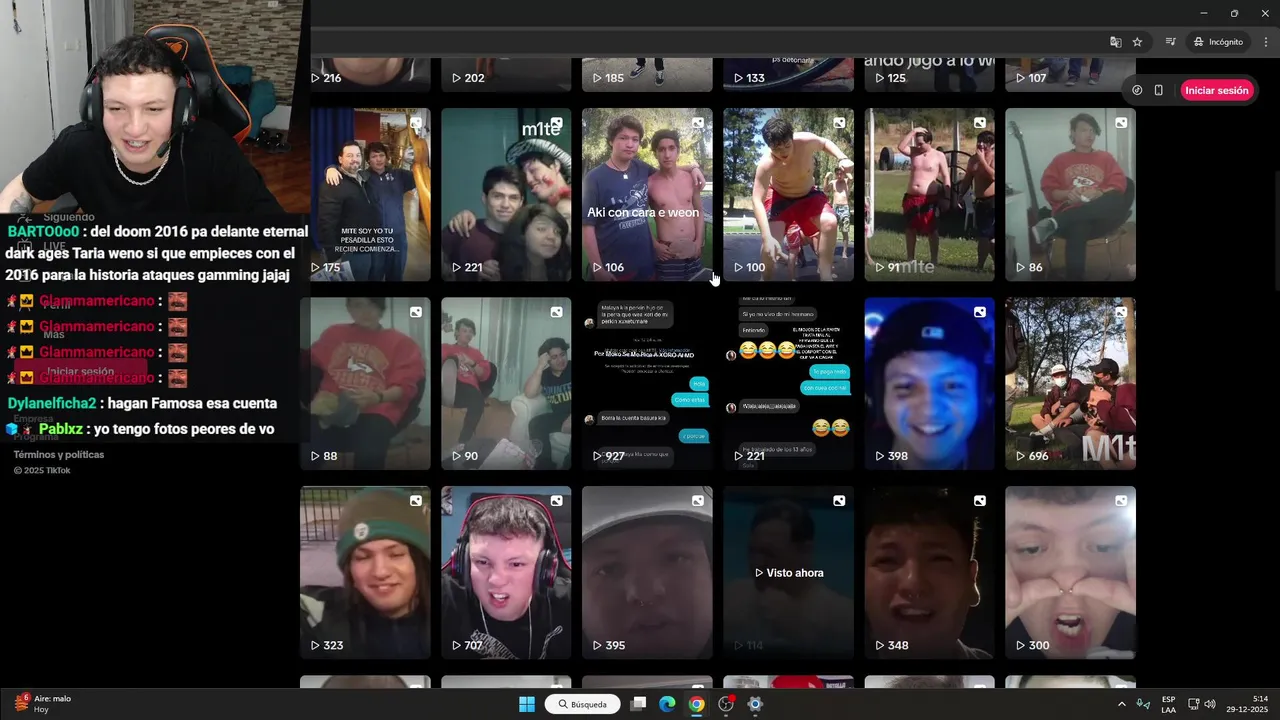Click the network icon in system tray
1280x720 pixels.
1193,704
